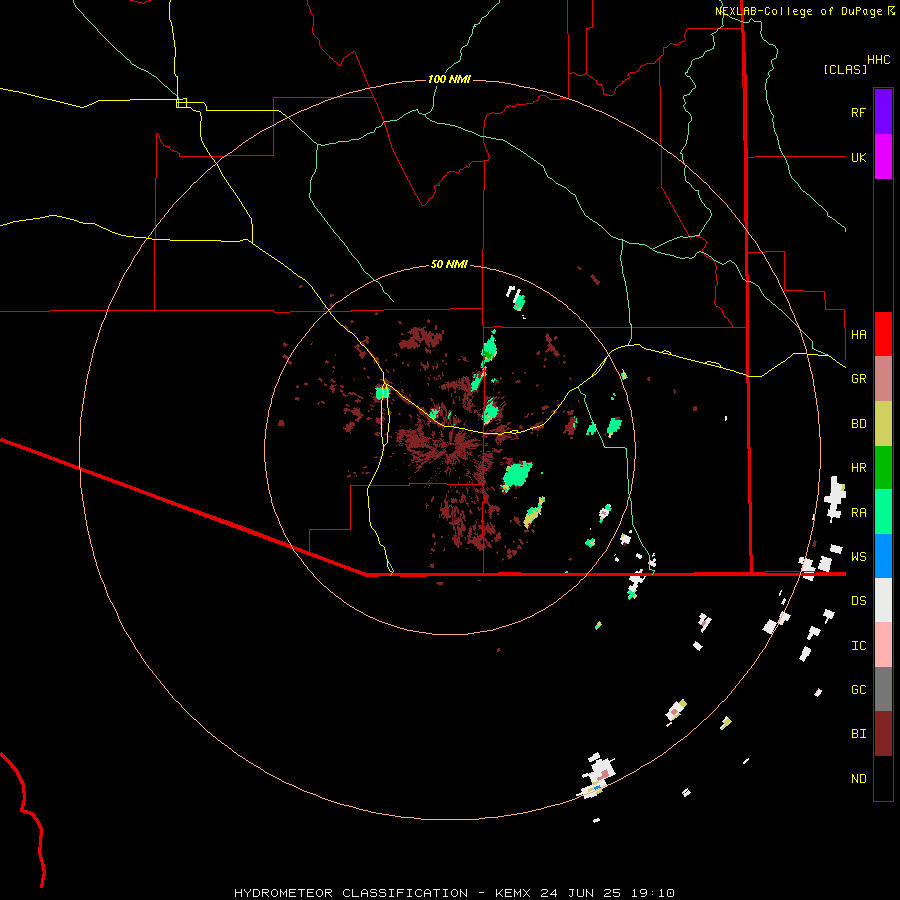
Task: Click the HA legend label
Action: [858, 334]
